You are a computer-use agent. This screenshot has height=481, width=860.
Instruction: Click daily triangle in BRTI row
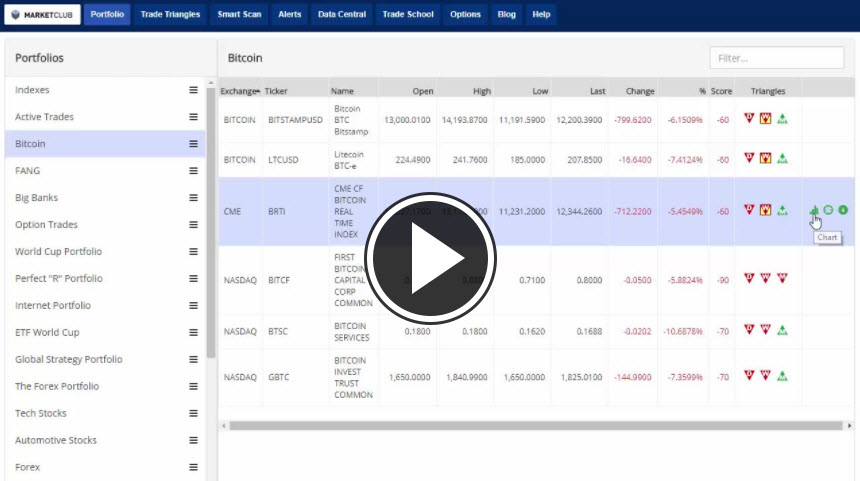749,210
